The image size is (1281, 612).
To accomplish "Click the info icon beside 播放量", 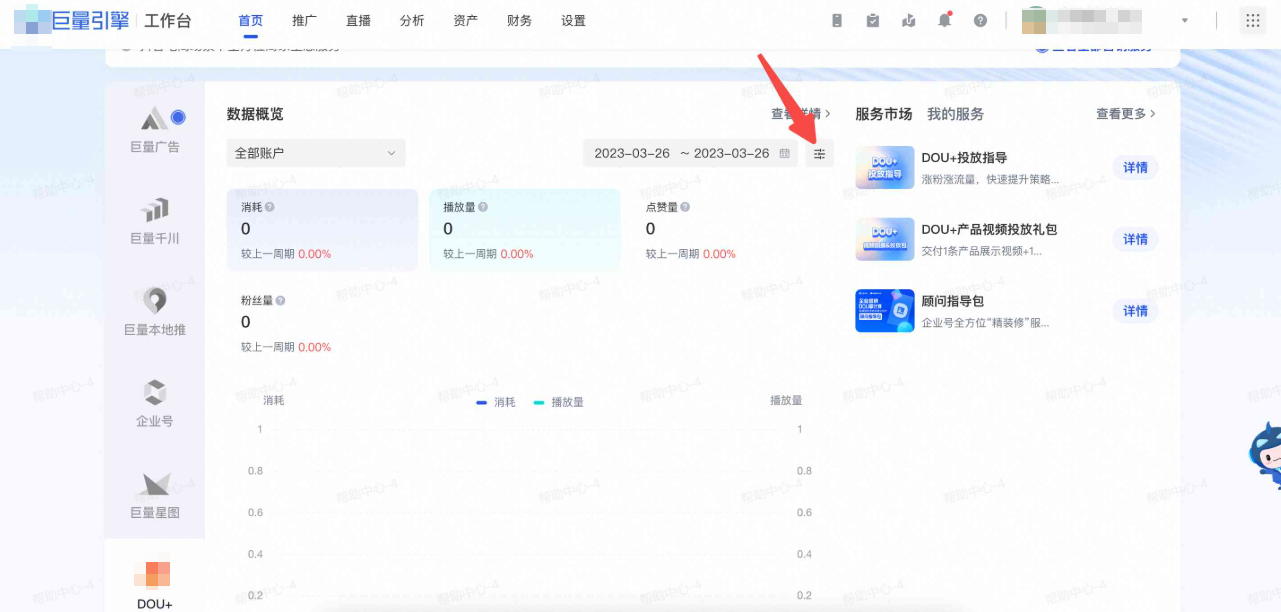I will coord(483,207).
